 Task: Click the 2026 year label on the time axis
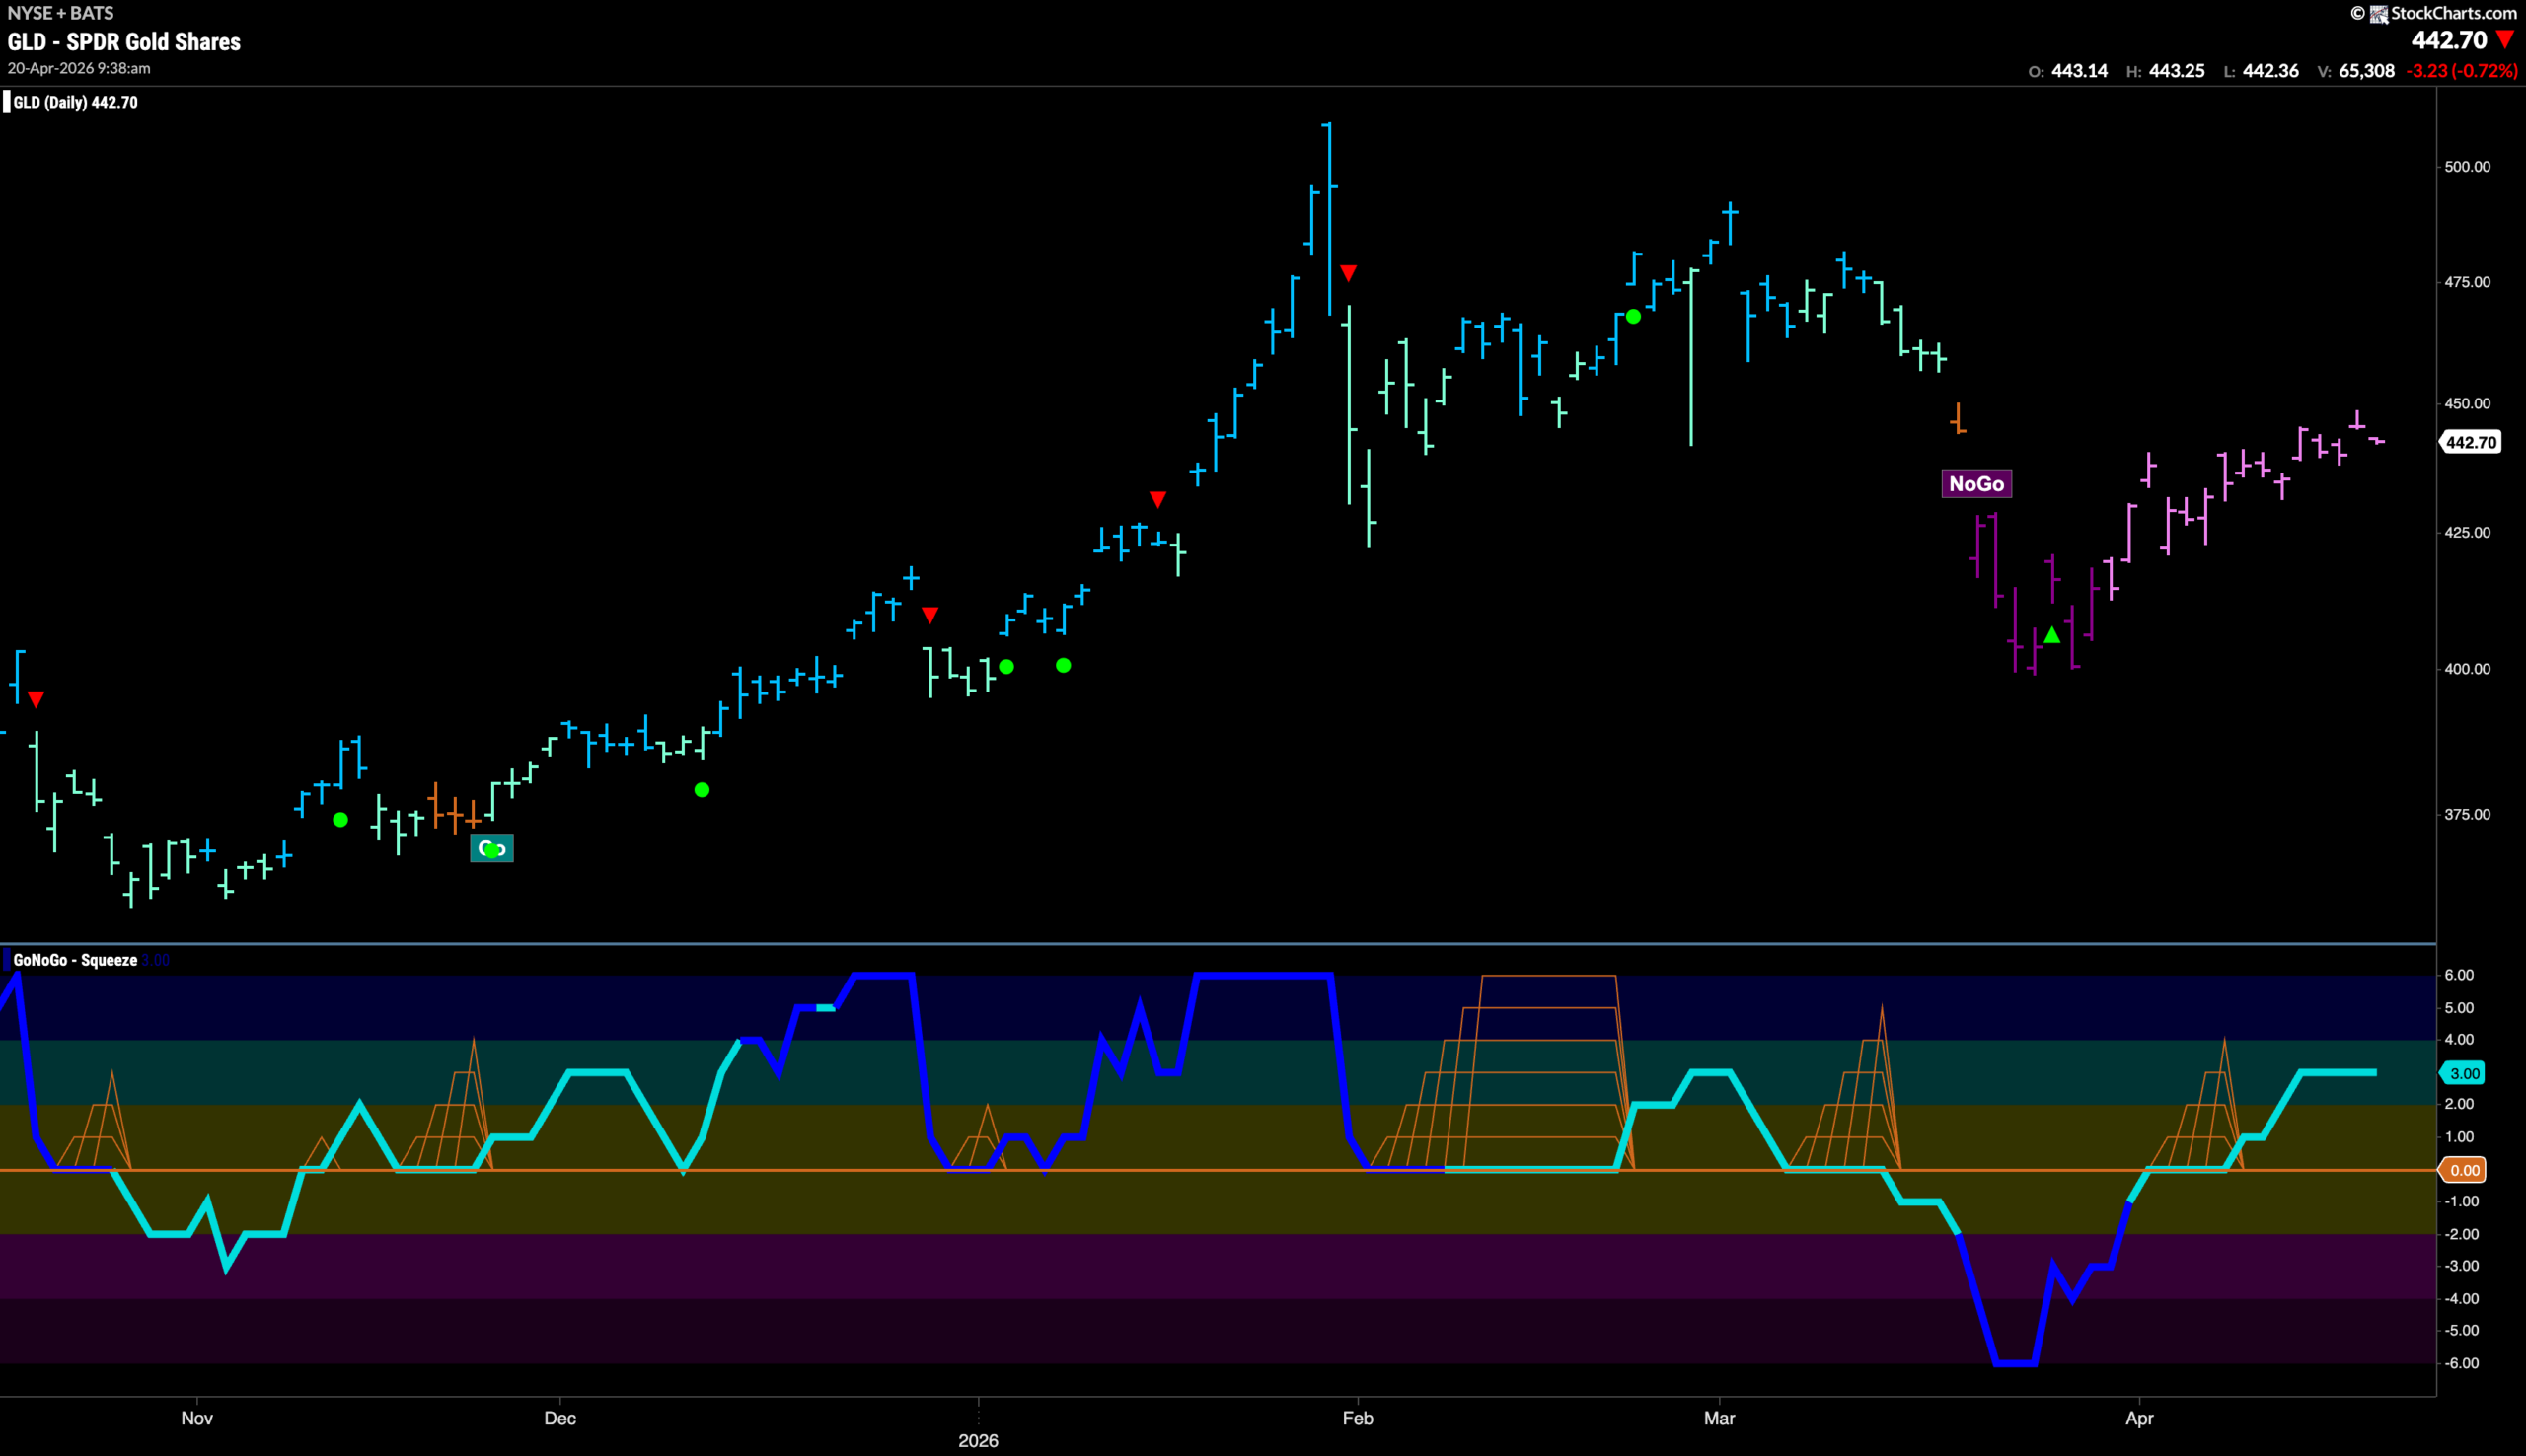click(x=978, y=1440)
